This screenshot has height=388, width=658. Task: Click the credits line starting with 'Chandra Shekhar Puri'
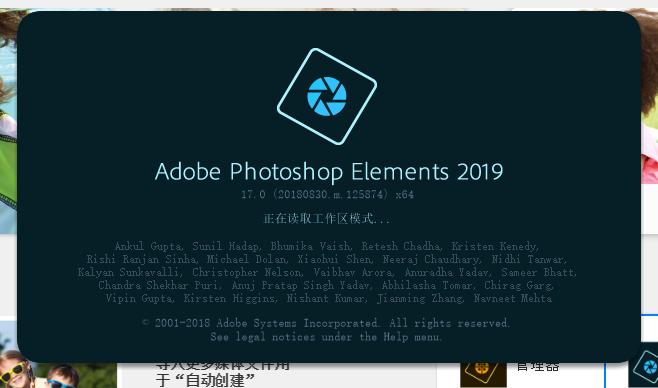click(326, 285)
